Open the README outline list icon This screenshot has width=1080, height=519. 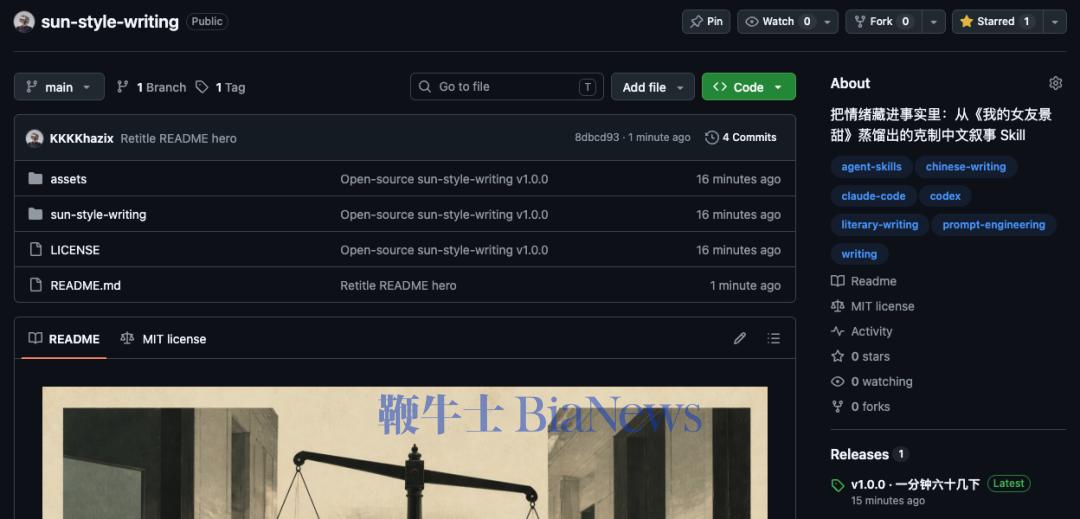[x=773, y=338]
